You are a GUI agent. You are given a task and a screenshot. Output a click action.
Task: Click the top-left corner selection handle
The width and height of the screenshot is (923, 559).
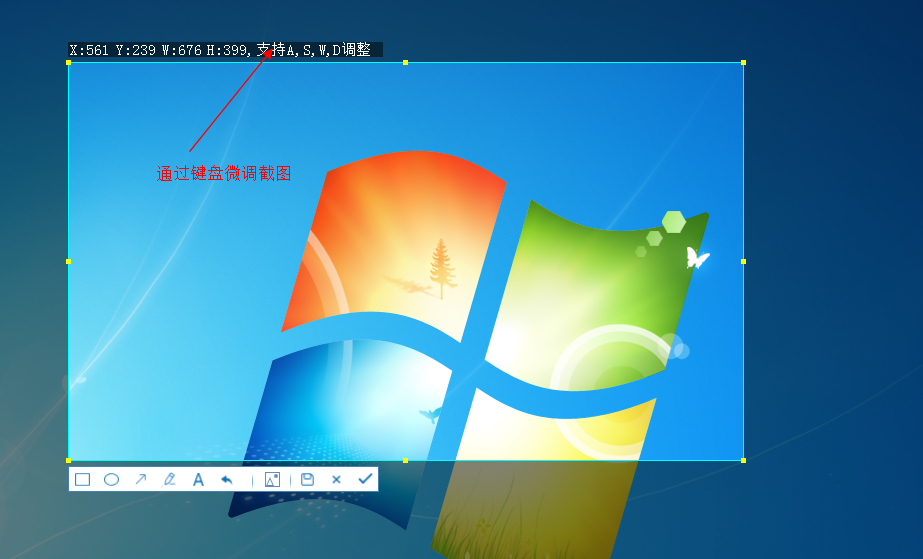point(68,62)
